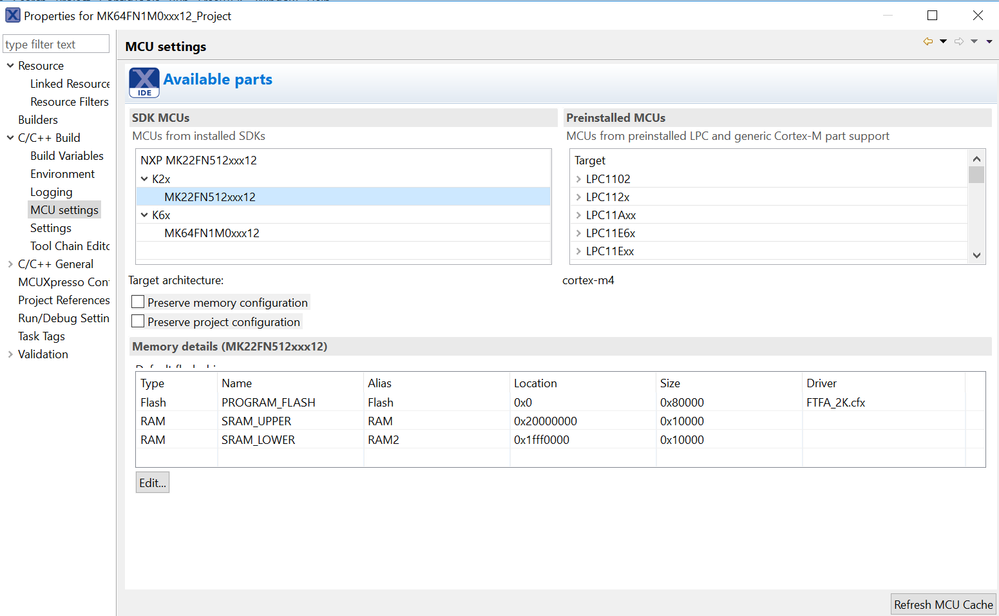This screenshot has height=616, width=999.
Task: Click the Refresh MCU Cache button
Action: (943, 604)
